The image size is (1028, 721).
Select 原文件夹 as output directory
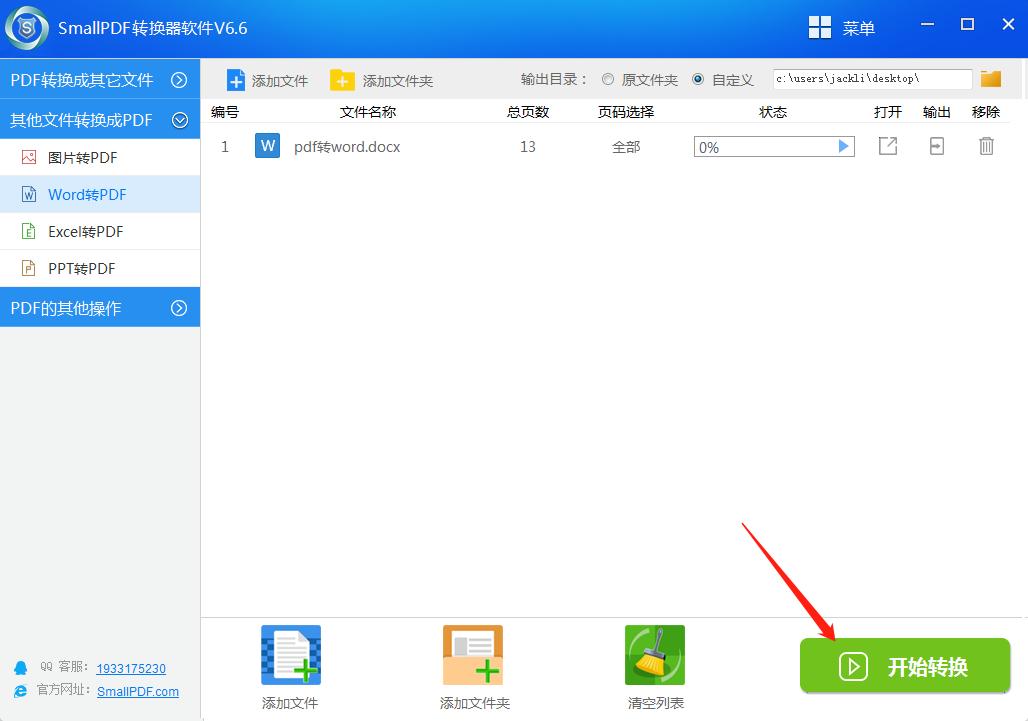click(x=607, y=79)
